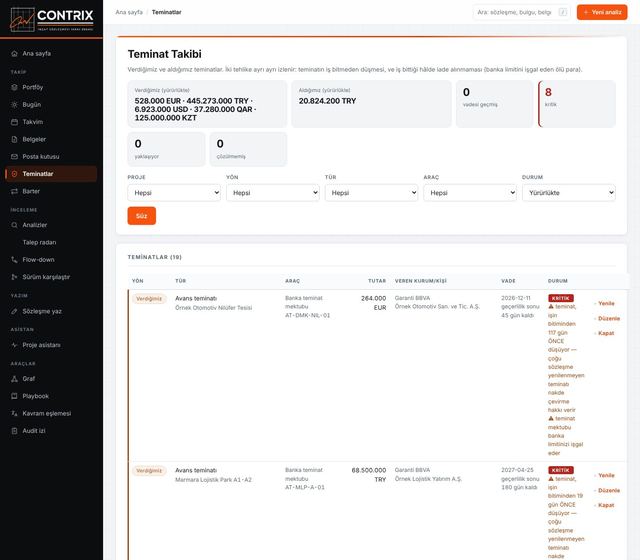This screenshot has width=640, height=560.
Task: Click the Verdiğimiz badge in the Nilüfer row
Action: click(x=149, y=299)
